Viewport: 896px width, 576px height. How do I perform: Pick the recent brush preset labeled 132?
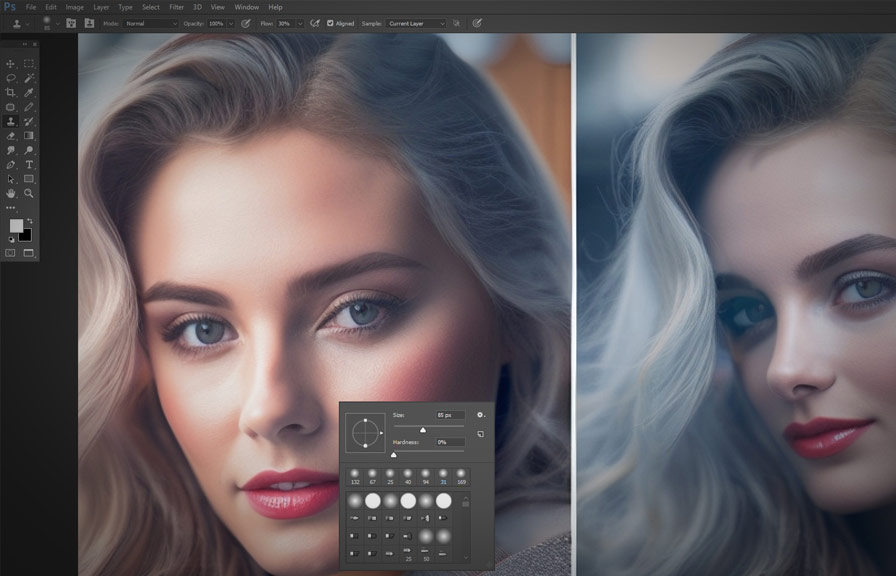(353, 474)
